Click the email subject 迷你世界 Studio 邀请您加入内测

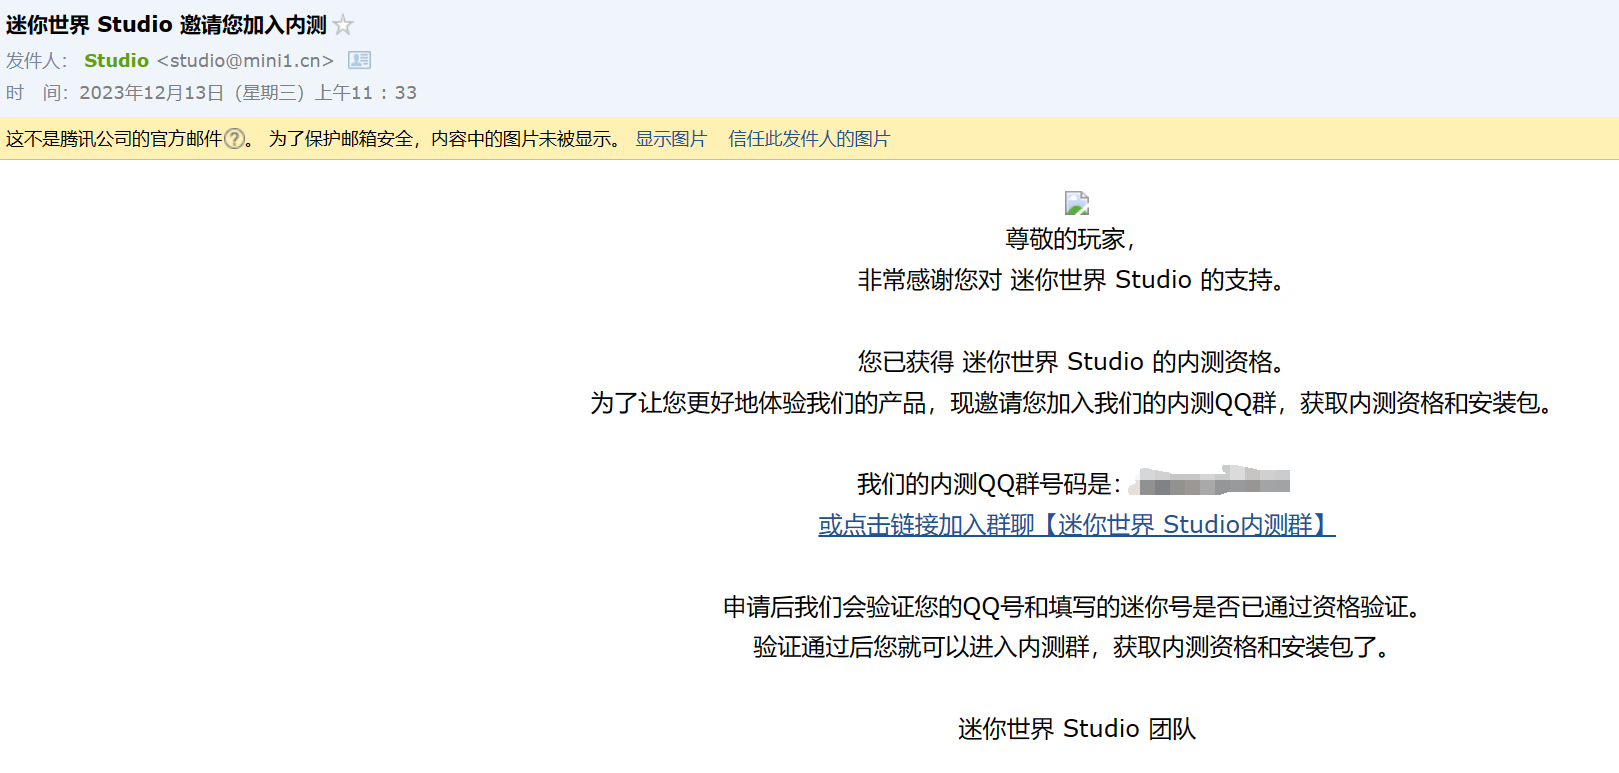pyautogui.click(x=166, y=25)
